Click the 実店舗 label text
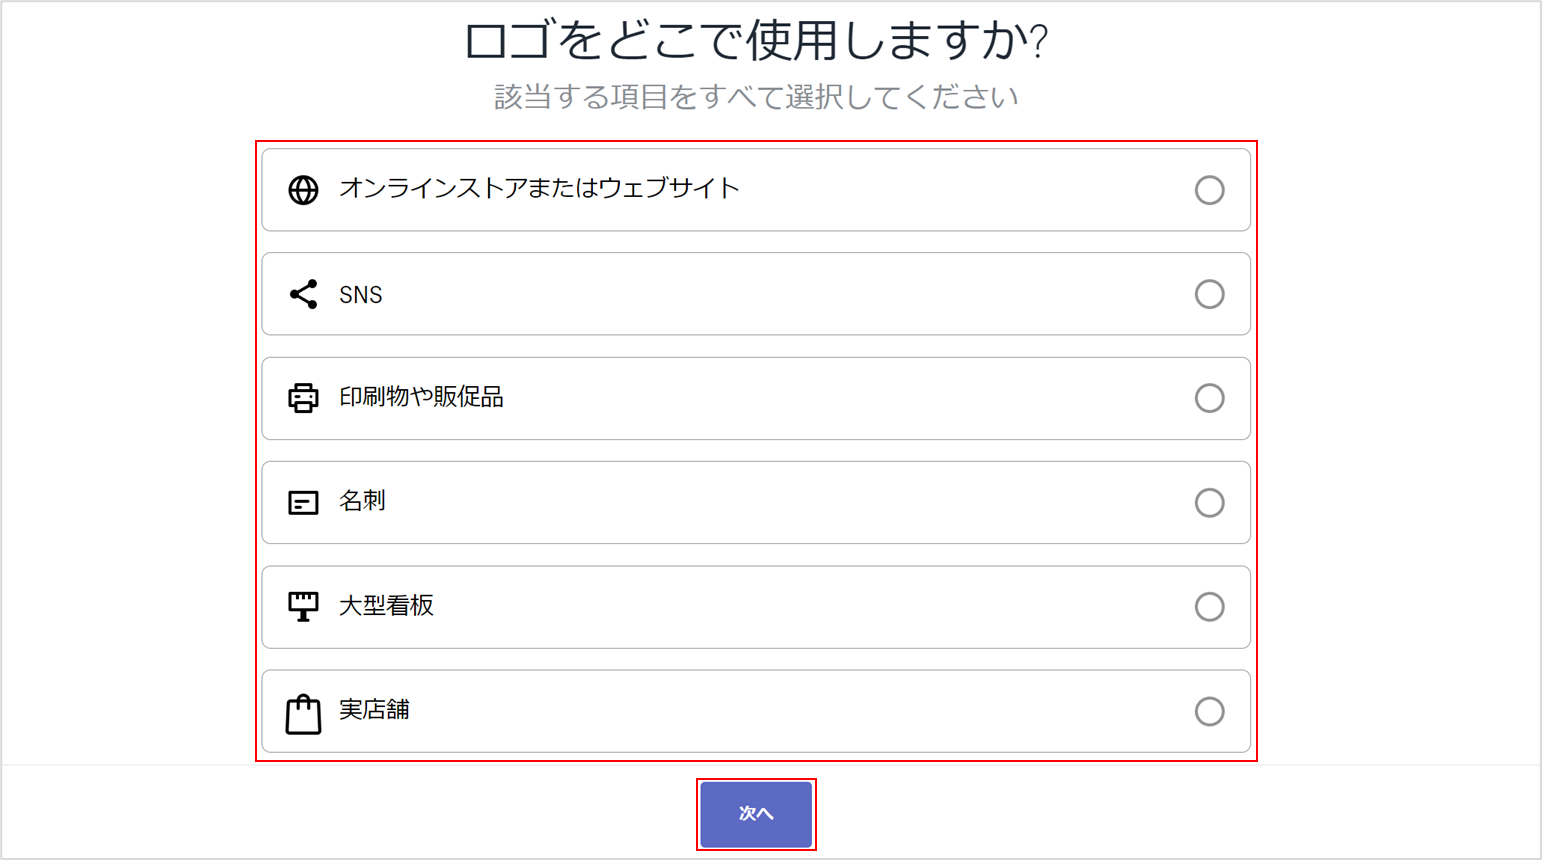 point(374,709)
